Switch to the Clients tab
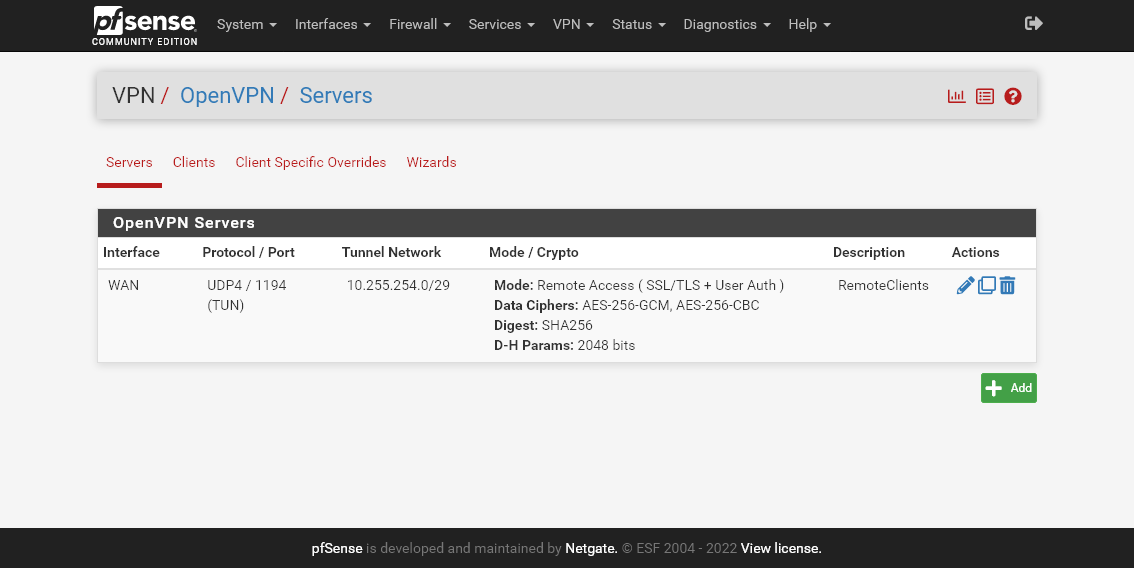The image size is (1134, 568). click(194, 162)
